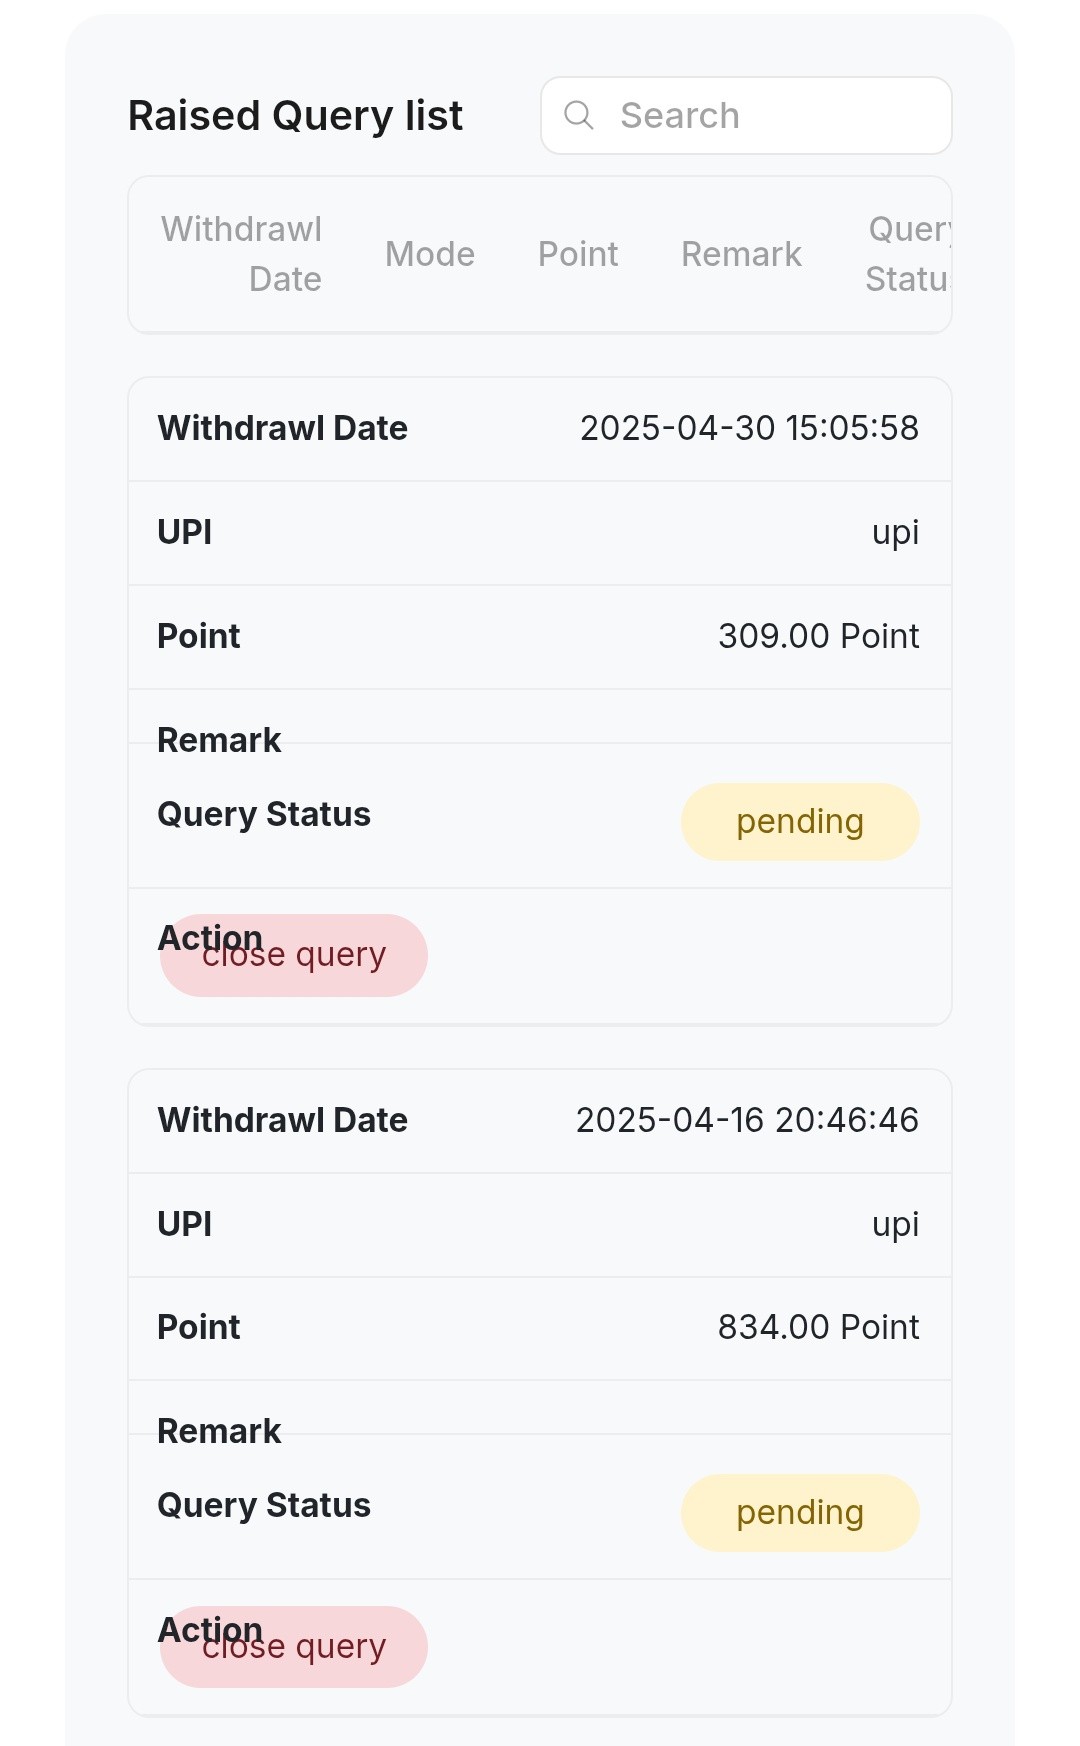Select the 834.00 Point value
1080x1746 pixels.
pos(819,1327)
